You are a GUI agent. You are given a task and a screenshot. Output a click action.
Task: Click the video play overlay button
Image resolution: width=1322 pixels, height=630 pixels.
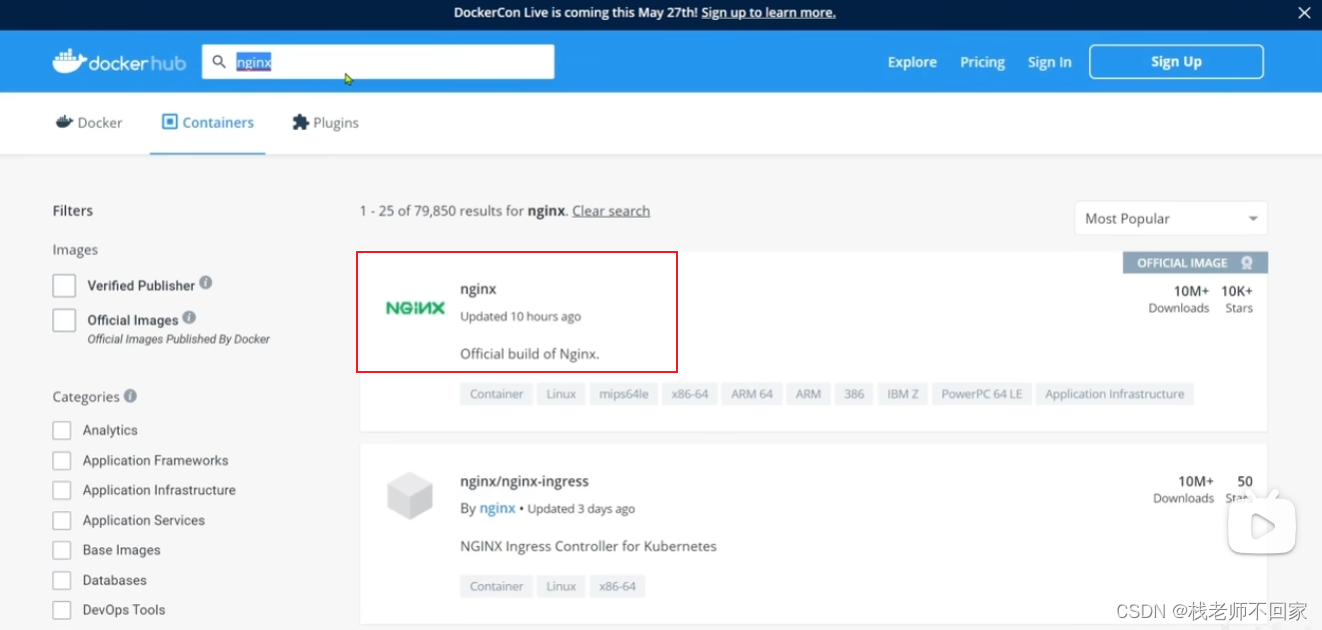click(x=1262, y=526)
